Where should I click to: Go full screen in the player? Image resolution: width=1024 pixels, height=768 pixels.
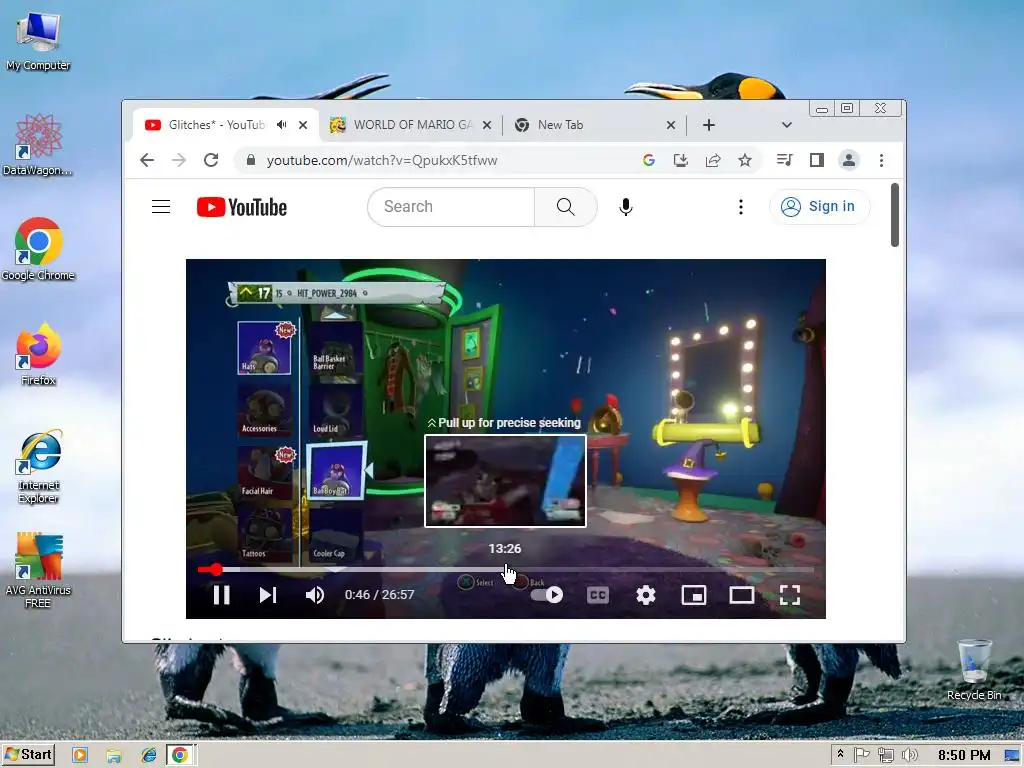point(790,595)
